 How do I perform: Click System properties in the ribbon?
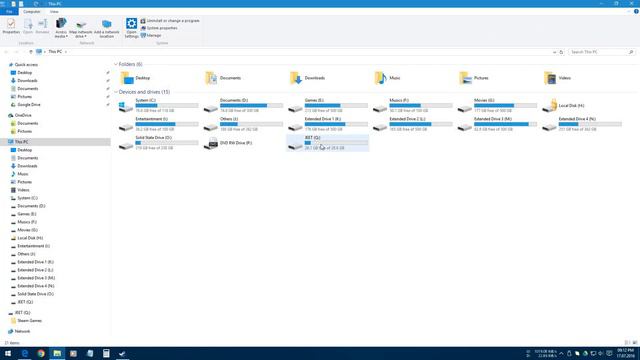coord(159,28)
